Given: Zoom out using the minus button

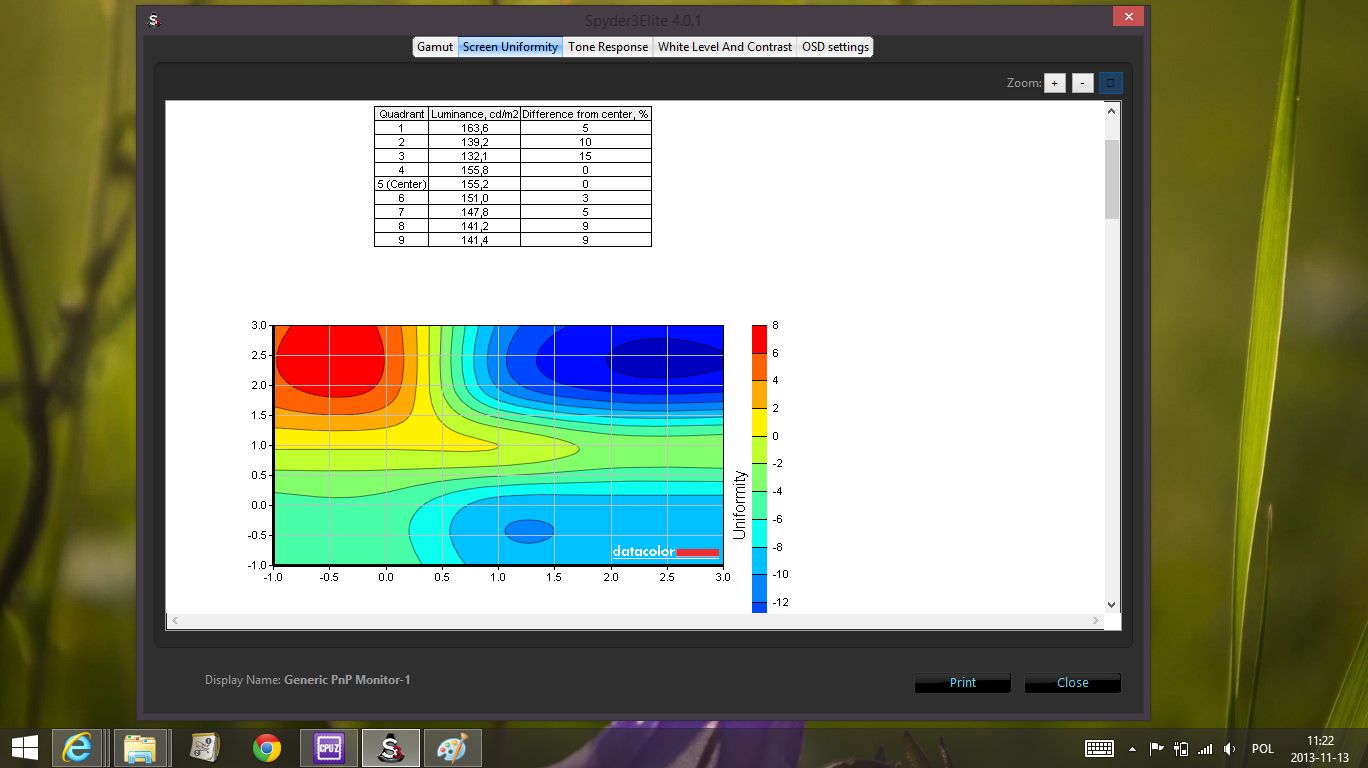Looking at the screenshot, I should [1083, 83].
